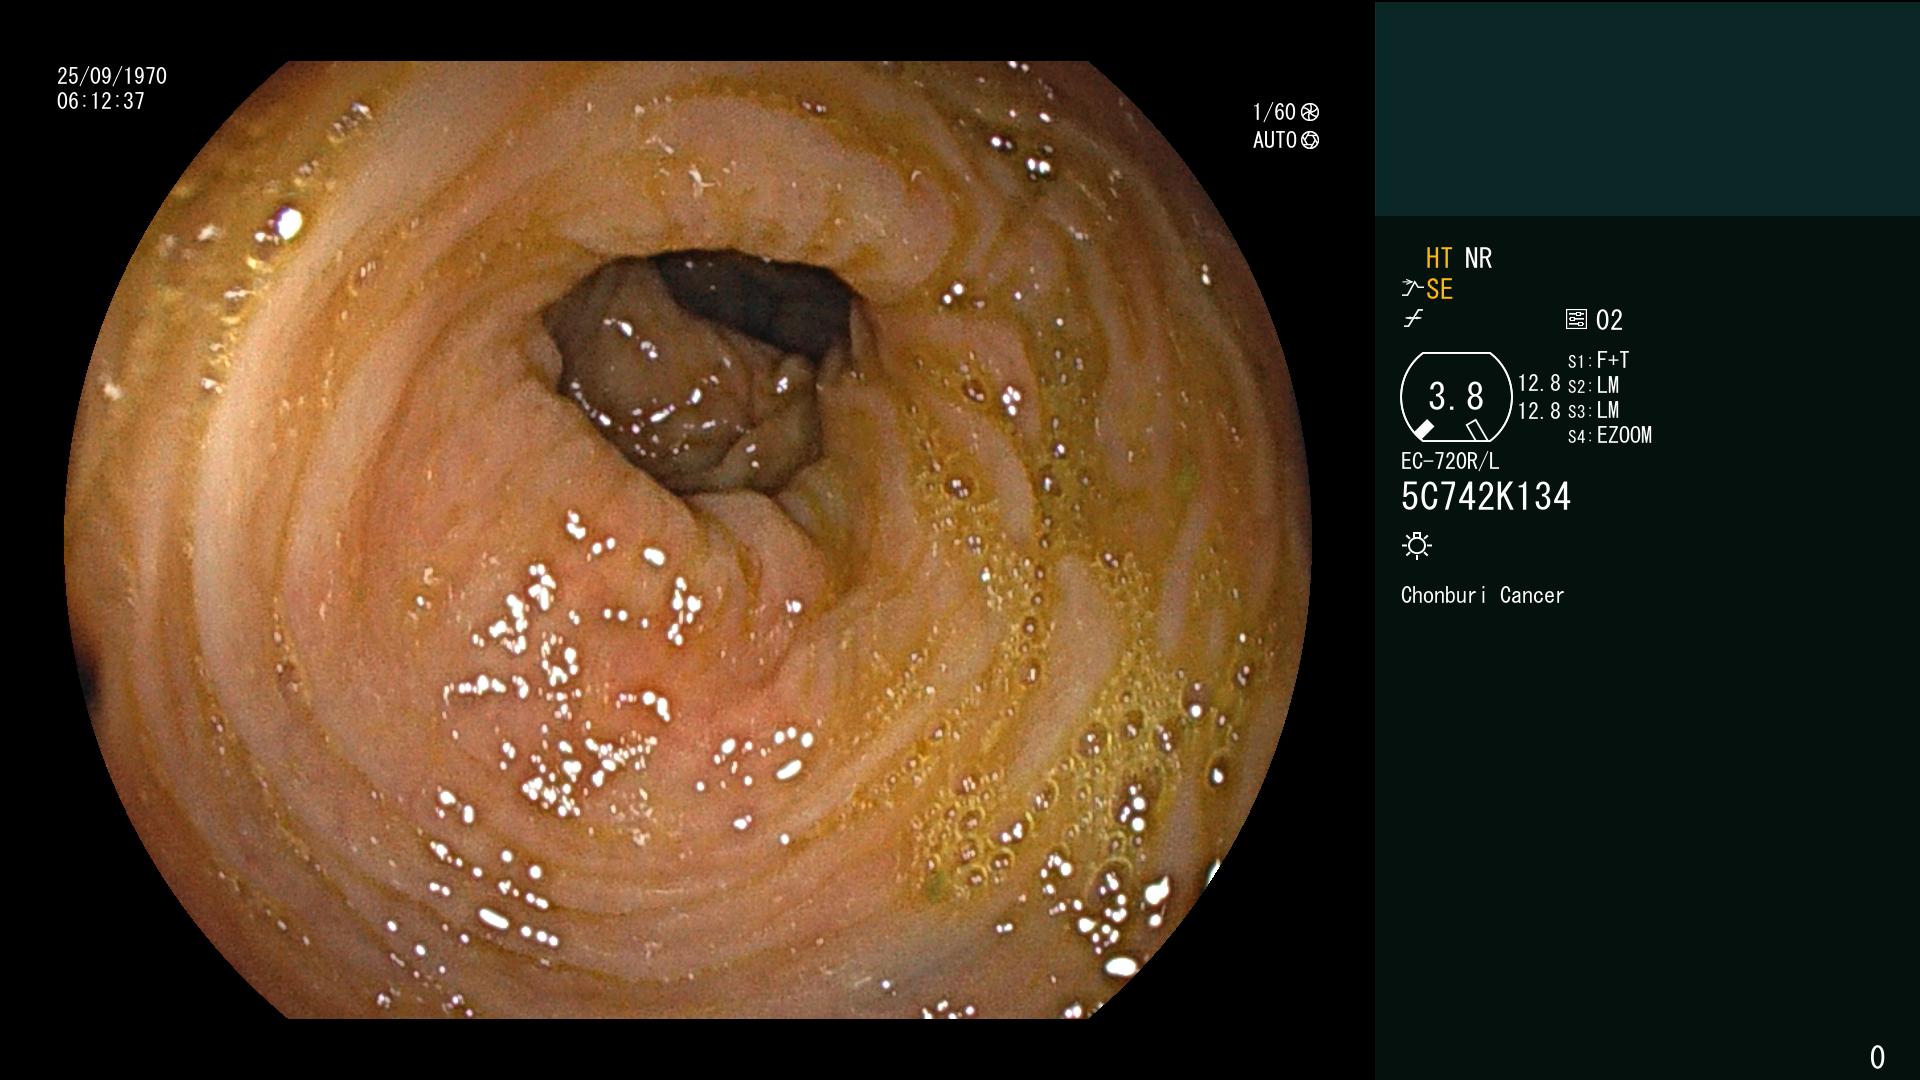Viewport: 1920px width, 1080px height.
Task: Click the filled white marker in scope diagram
Action: click(1423, 429)
